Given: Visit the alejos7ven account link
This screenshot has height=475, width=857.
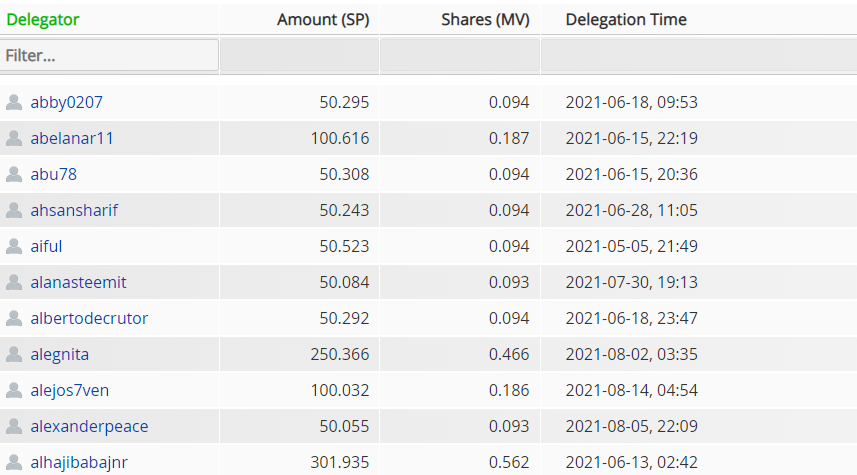Looking at the screenshot, I should [72, 390].
